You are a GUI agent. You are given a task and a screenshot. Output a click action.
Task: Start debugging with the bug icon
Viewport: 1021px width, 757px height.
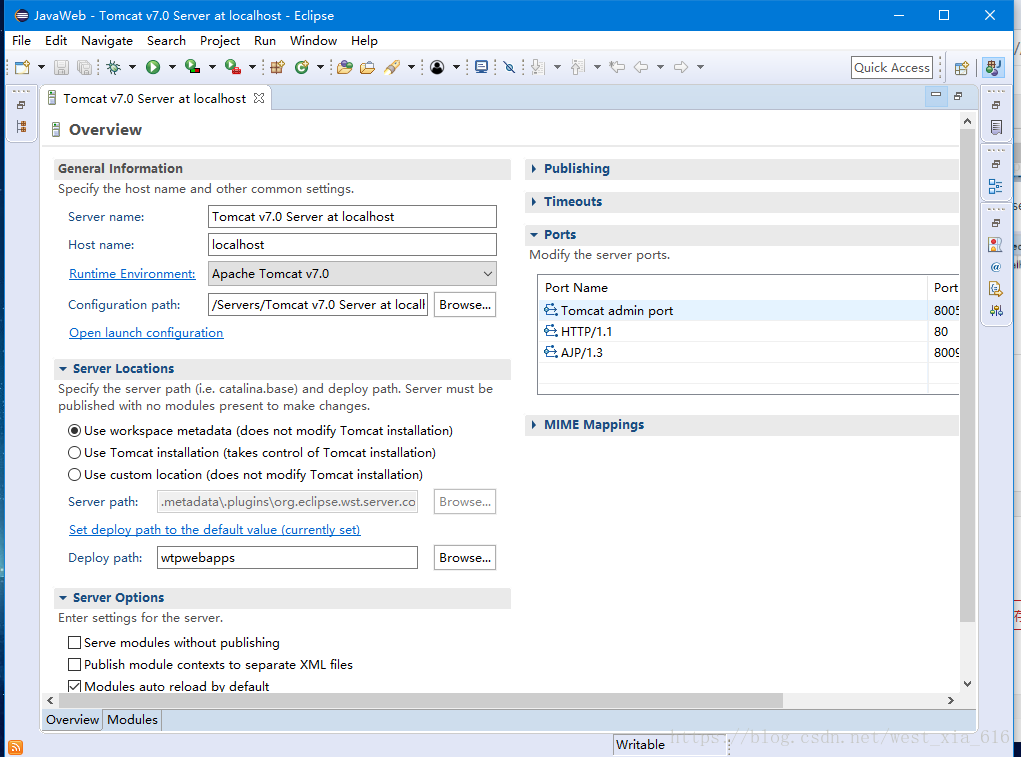pos(114,67)
